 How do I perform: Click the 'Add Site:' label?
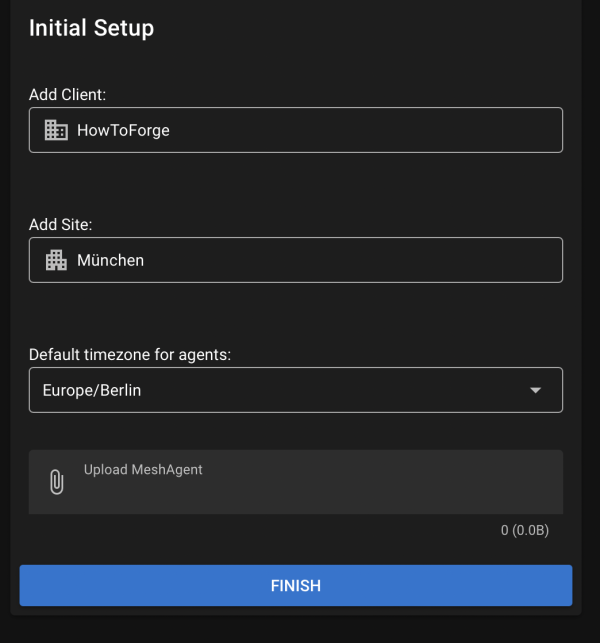tap(60, 224)
